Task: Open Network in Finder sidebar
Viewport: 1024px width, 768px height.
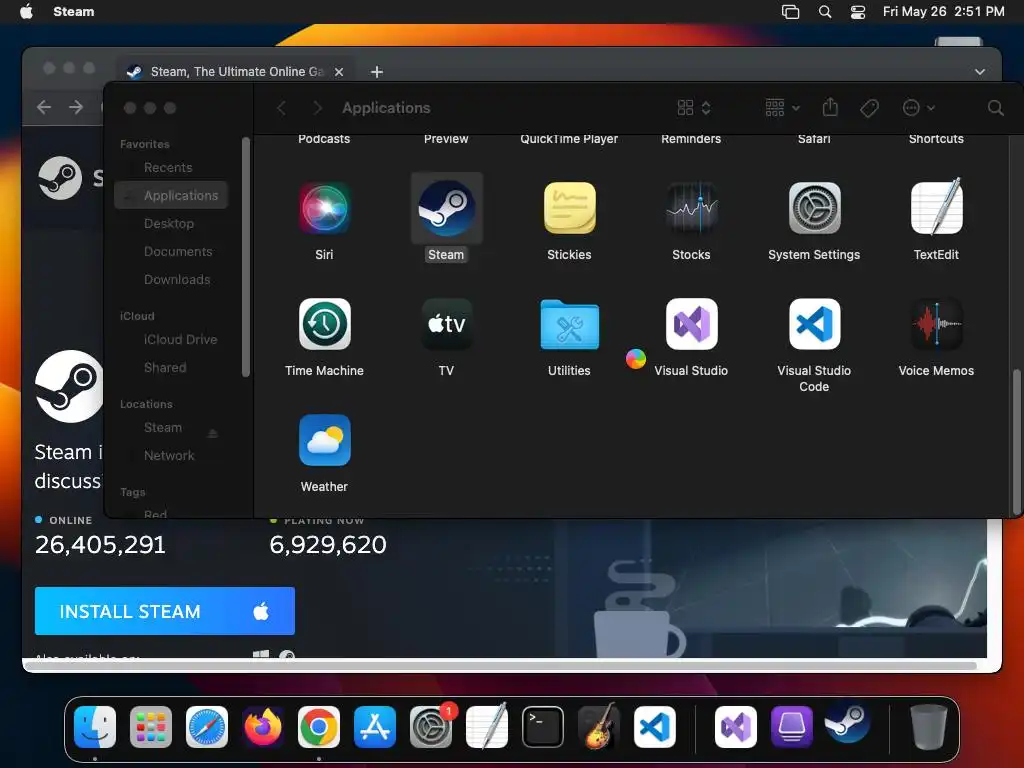Action: (x=171, y=456)
